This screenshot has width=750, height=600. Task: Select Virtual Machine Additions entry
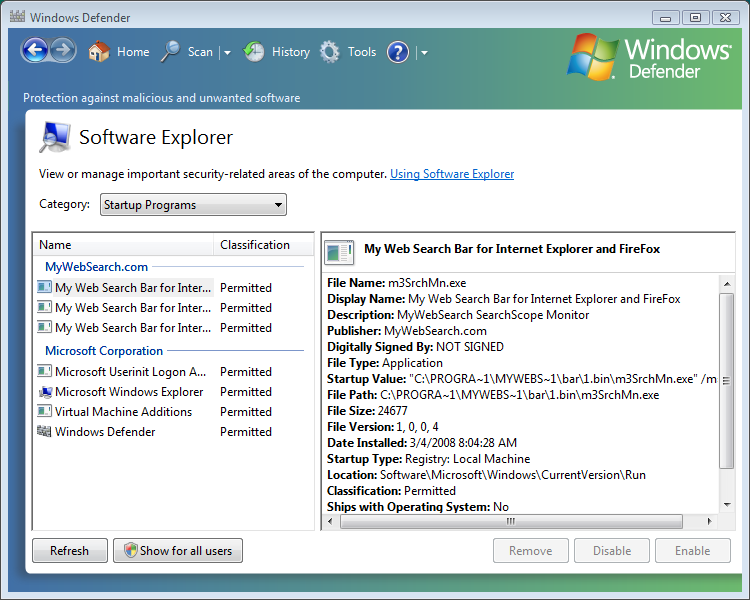(x=123, y=412)
